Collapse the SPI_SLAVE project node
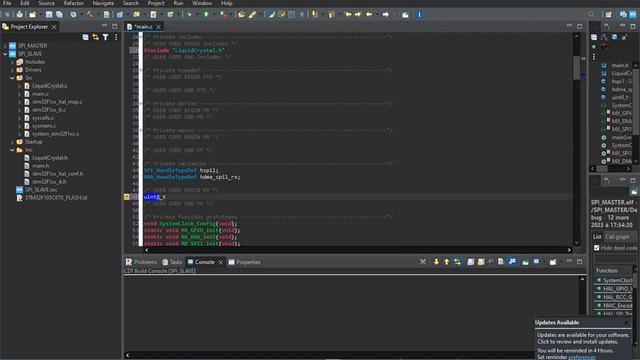The image size is (640, 360). tap(5, 53)
